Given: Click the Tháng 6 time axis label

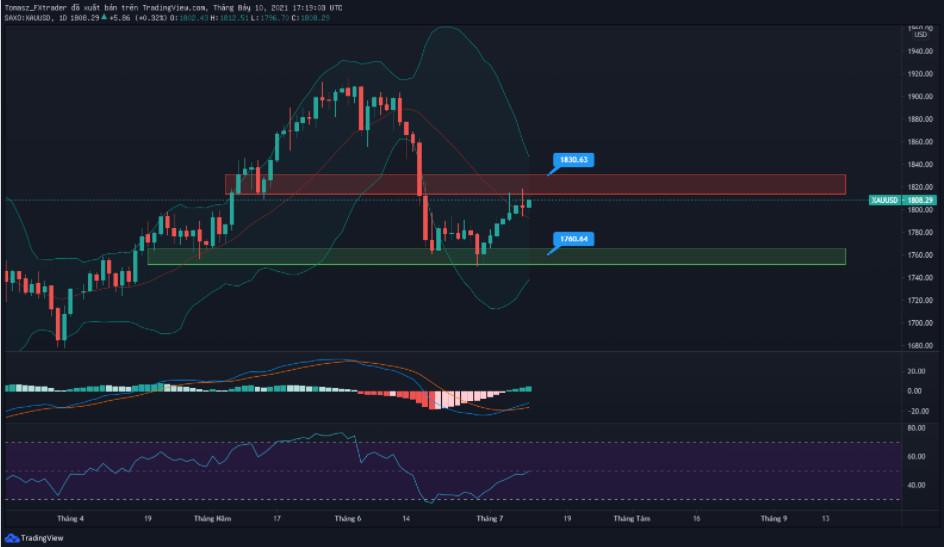Looking at the screenshot, I should click(x=348, y=518).
